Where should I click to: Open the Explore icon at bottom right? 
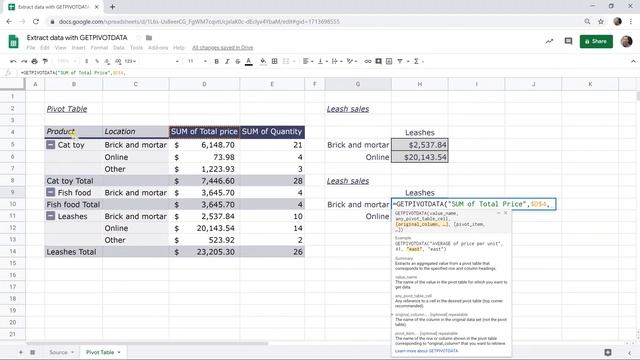click(x=608, y=352)
